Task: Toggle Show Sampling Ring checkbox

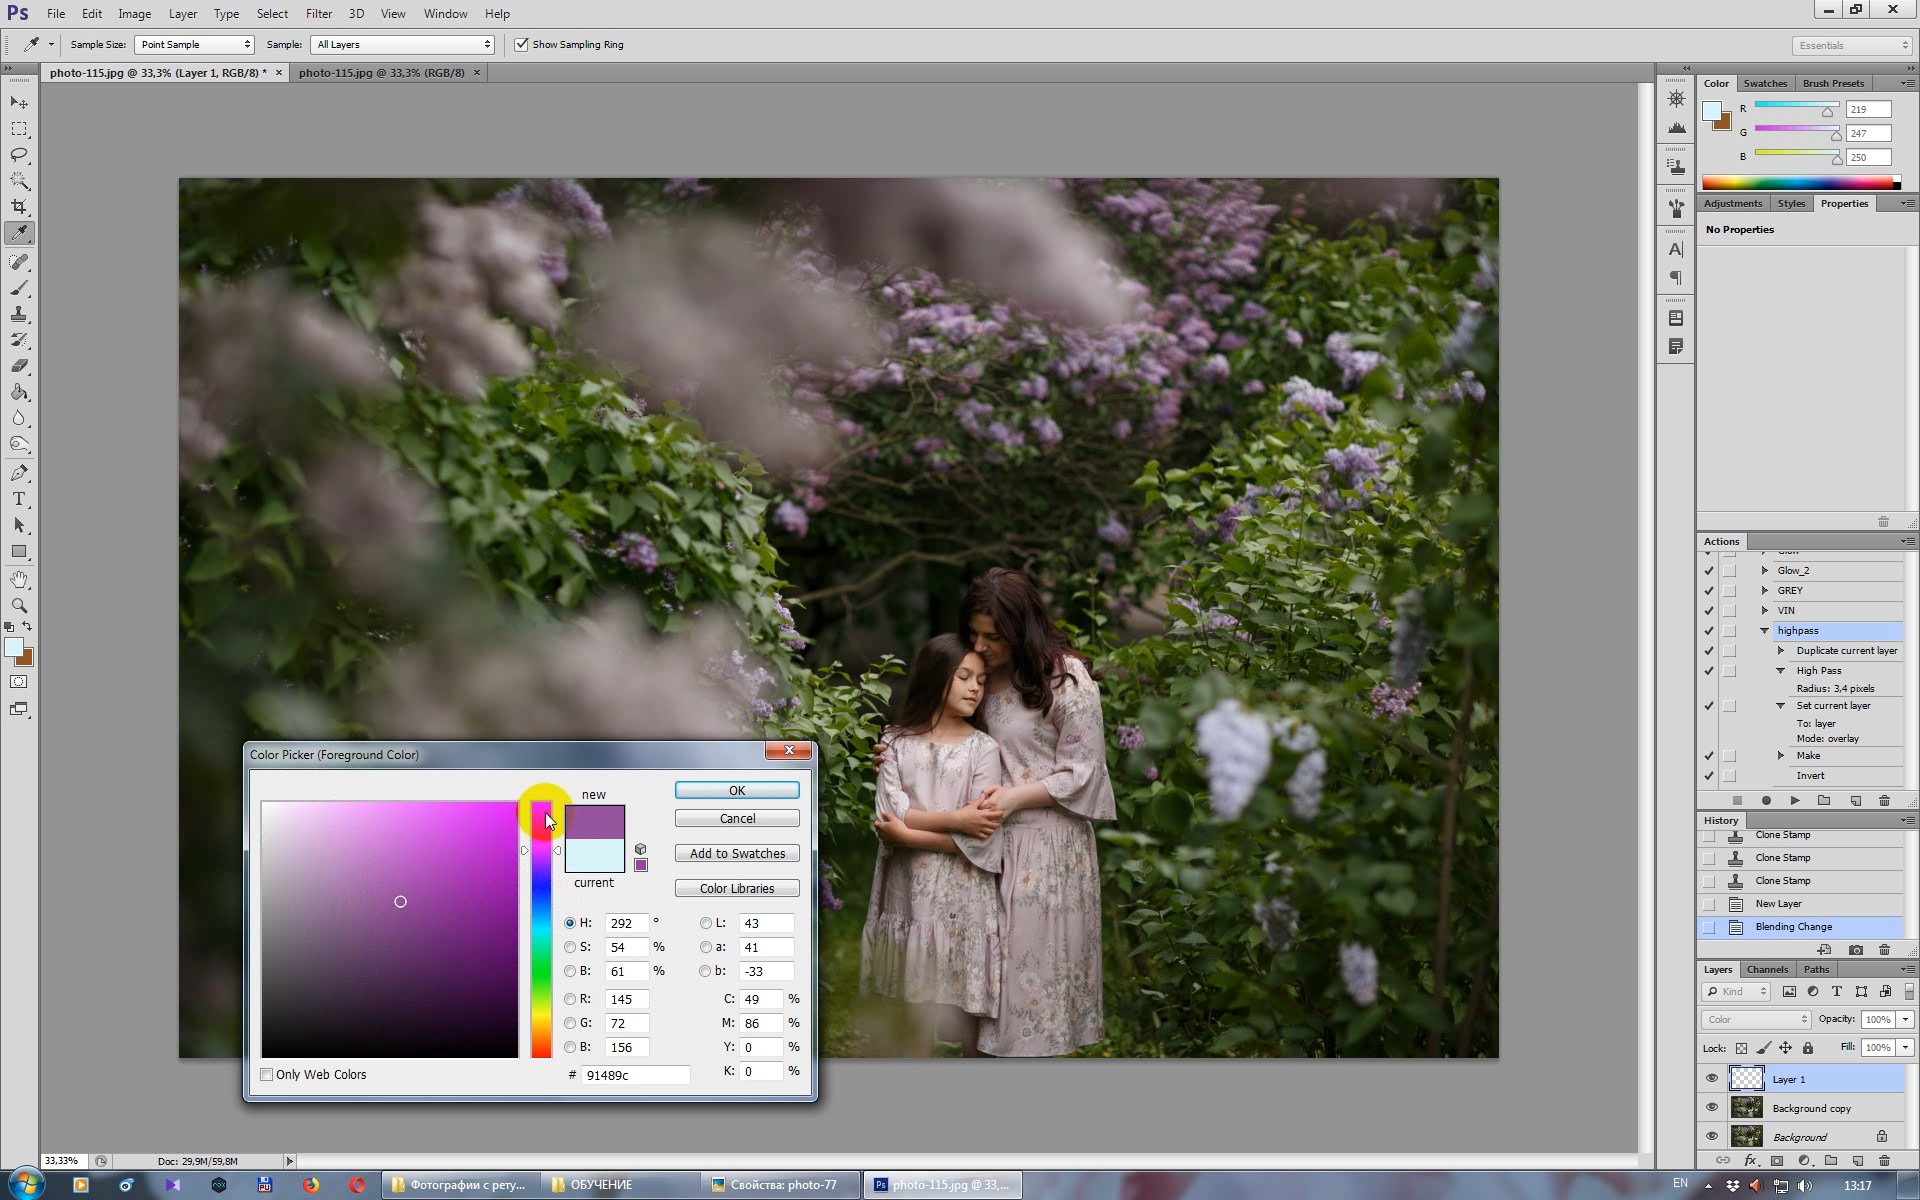Action: [x=521, y=45]
